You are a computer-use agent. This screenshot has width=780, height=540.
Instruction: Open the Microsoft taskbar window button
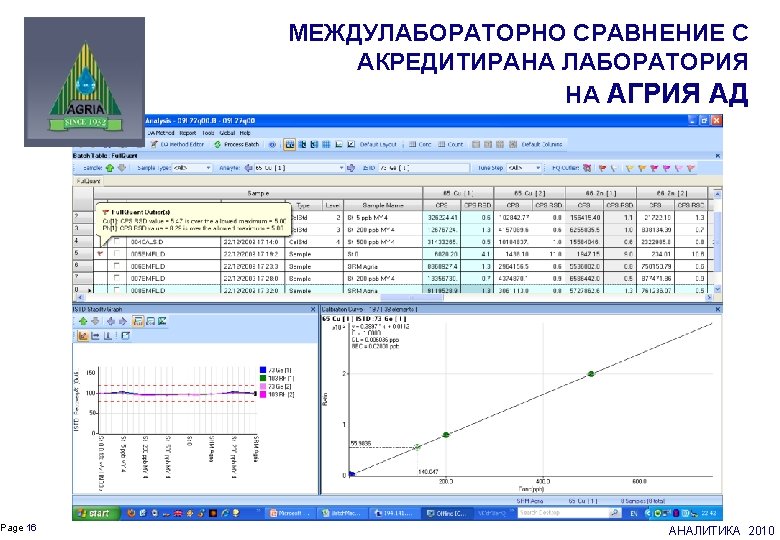[x=290, y=513]
